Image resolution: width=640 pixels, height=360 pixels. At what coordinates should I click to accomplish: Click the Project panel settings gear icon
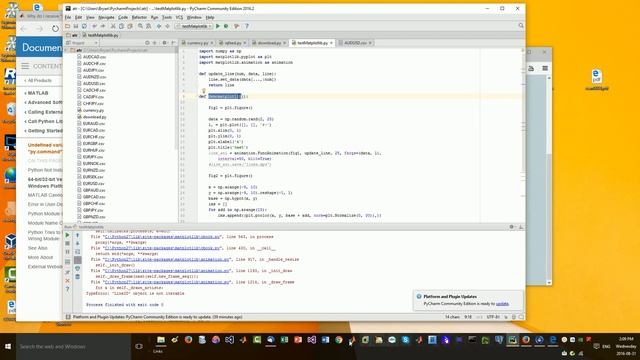point(164,43)
